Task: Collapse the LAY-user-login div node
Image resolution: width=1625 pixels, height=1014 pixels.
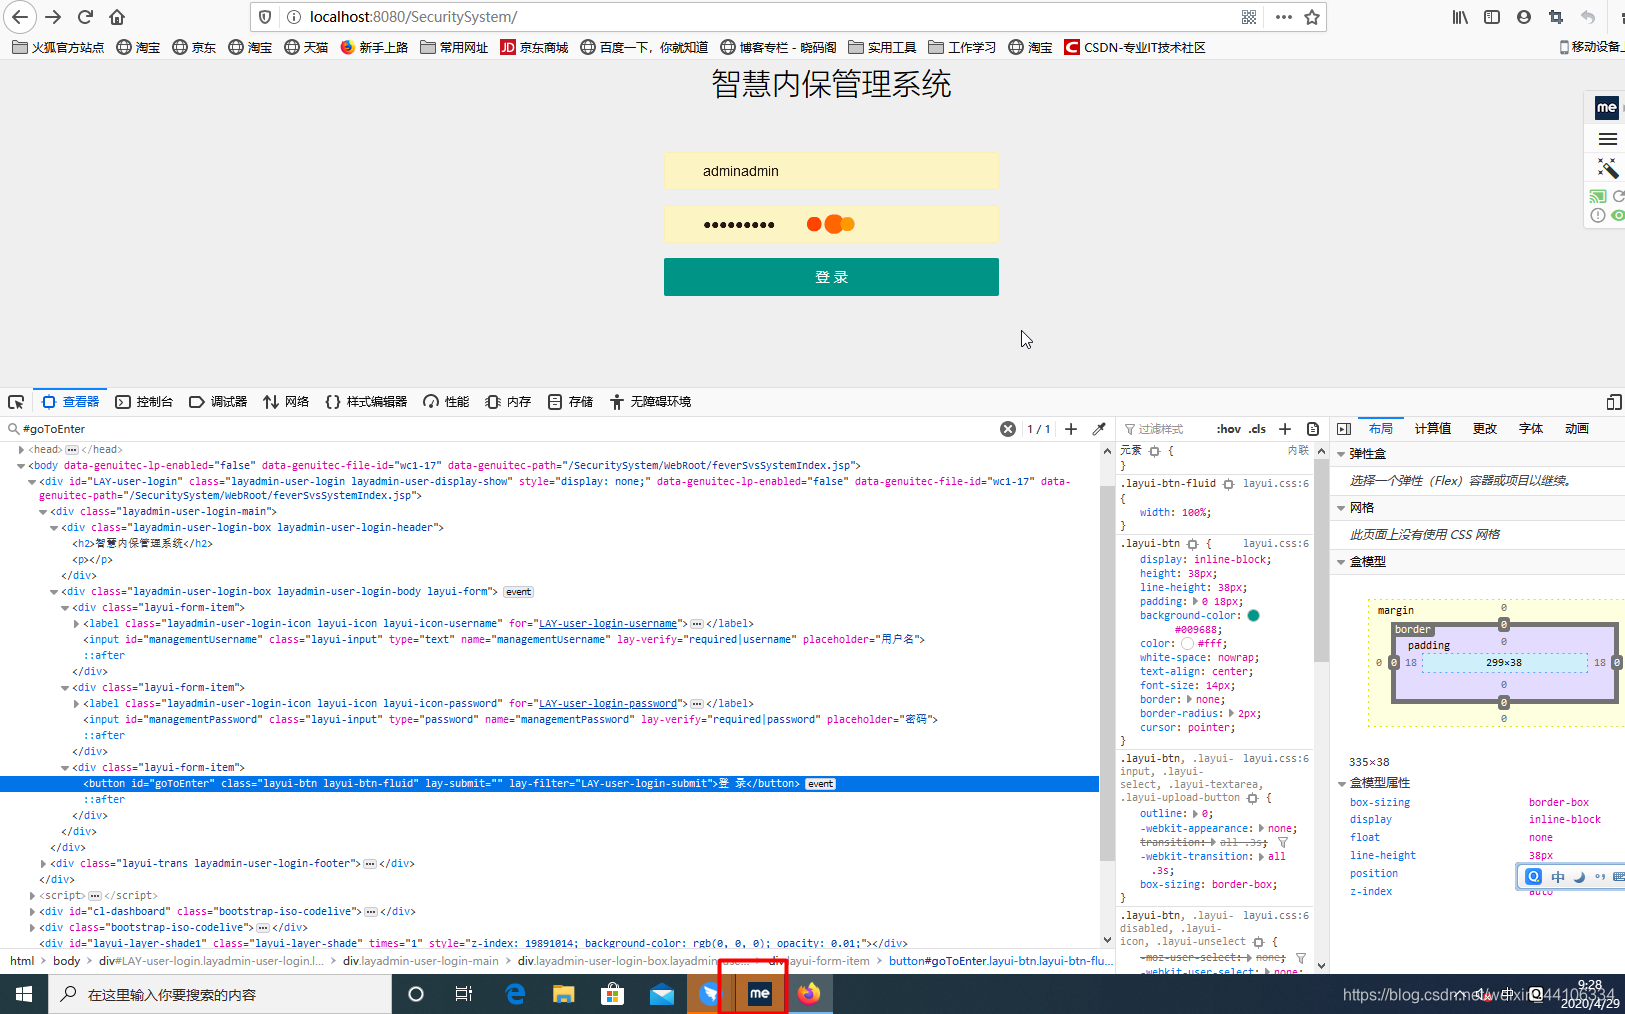Action: [32, 482]
